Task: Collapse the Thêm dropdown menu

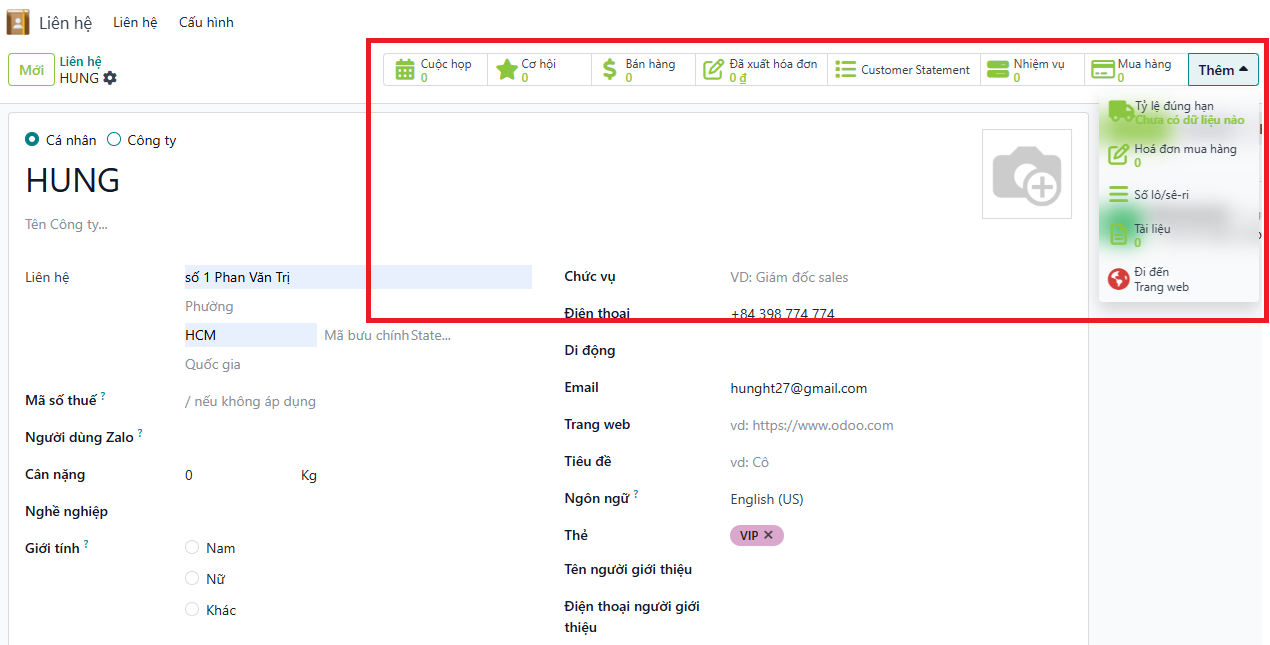Action: click(x=1223, y=70)
